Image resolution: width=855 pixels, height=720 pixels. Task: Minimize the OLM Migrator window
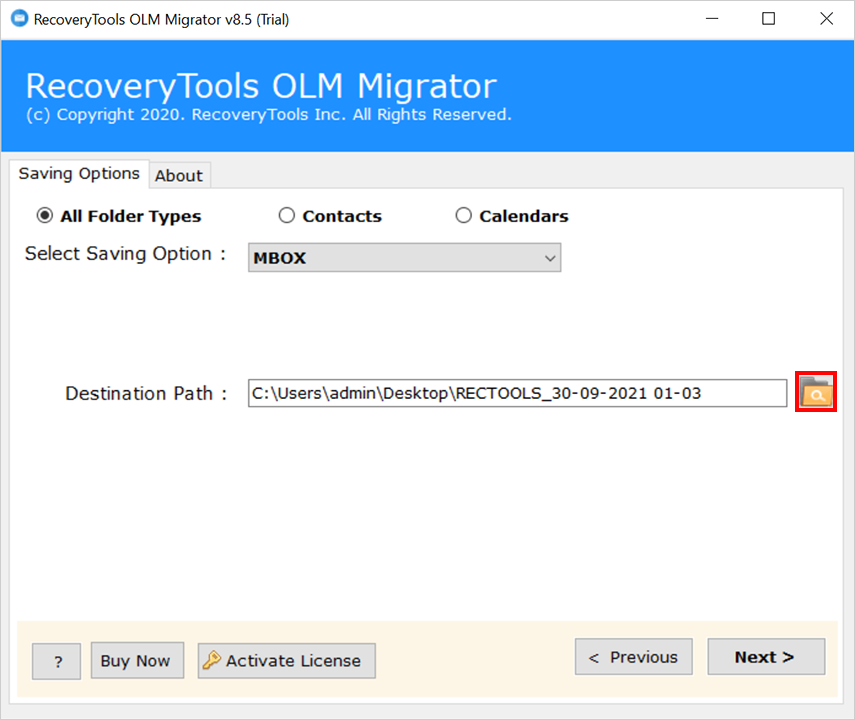(712, 19)
